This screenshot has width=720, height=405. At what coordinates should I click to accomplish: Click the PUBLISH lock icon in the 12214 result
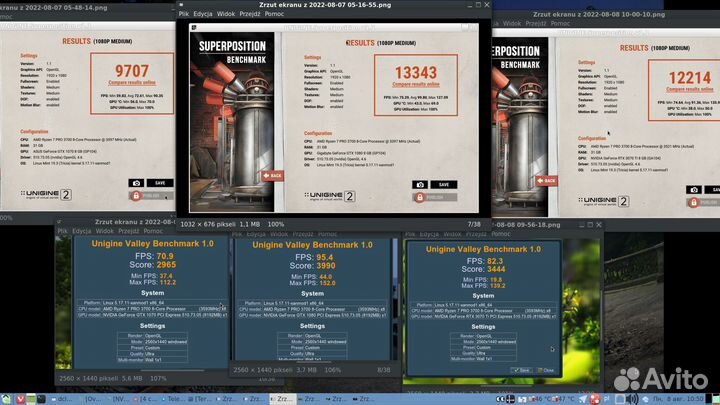(x=693, y=202)
